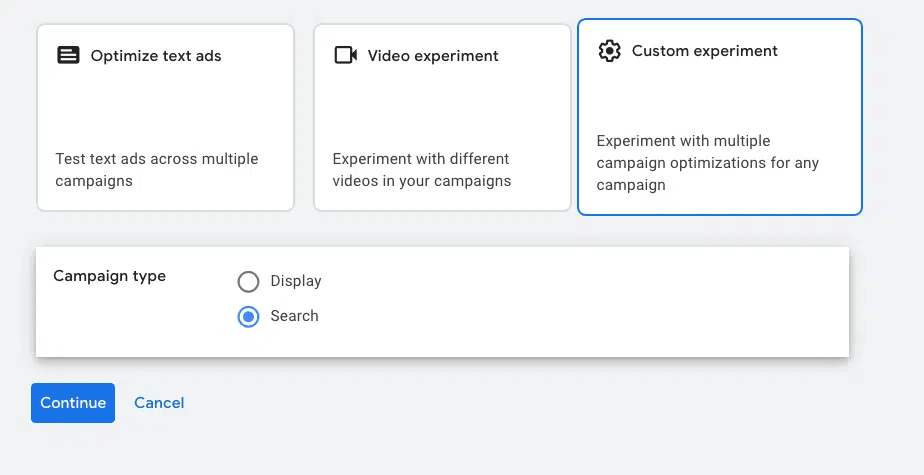Image resolution: width=924 pixels, height=475 pixels.
Task: Click blank middle of Optimize text ads card
Action: (x=165, y=108)
